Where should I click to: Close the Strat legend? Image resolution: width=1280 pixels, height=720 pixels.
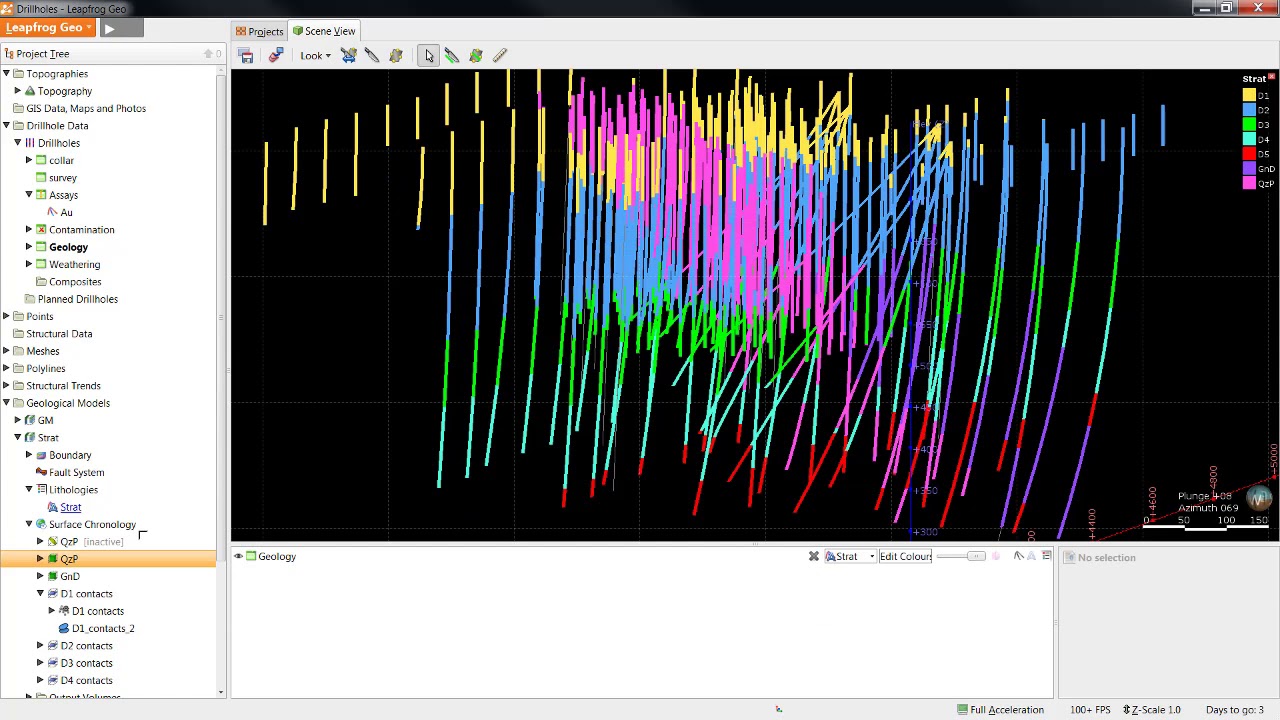1272,77
